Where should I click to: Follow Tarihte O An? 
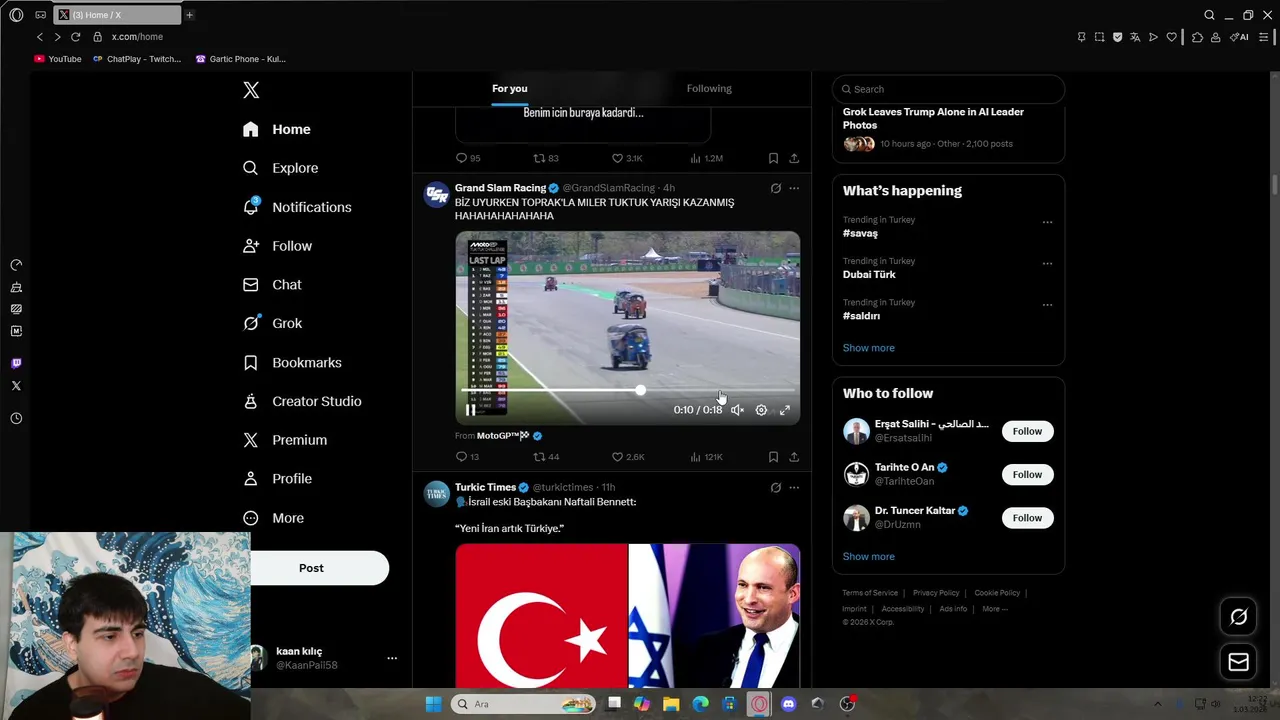pyautogui.click(x=1027, y=475)
